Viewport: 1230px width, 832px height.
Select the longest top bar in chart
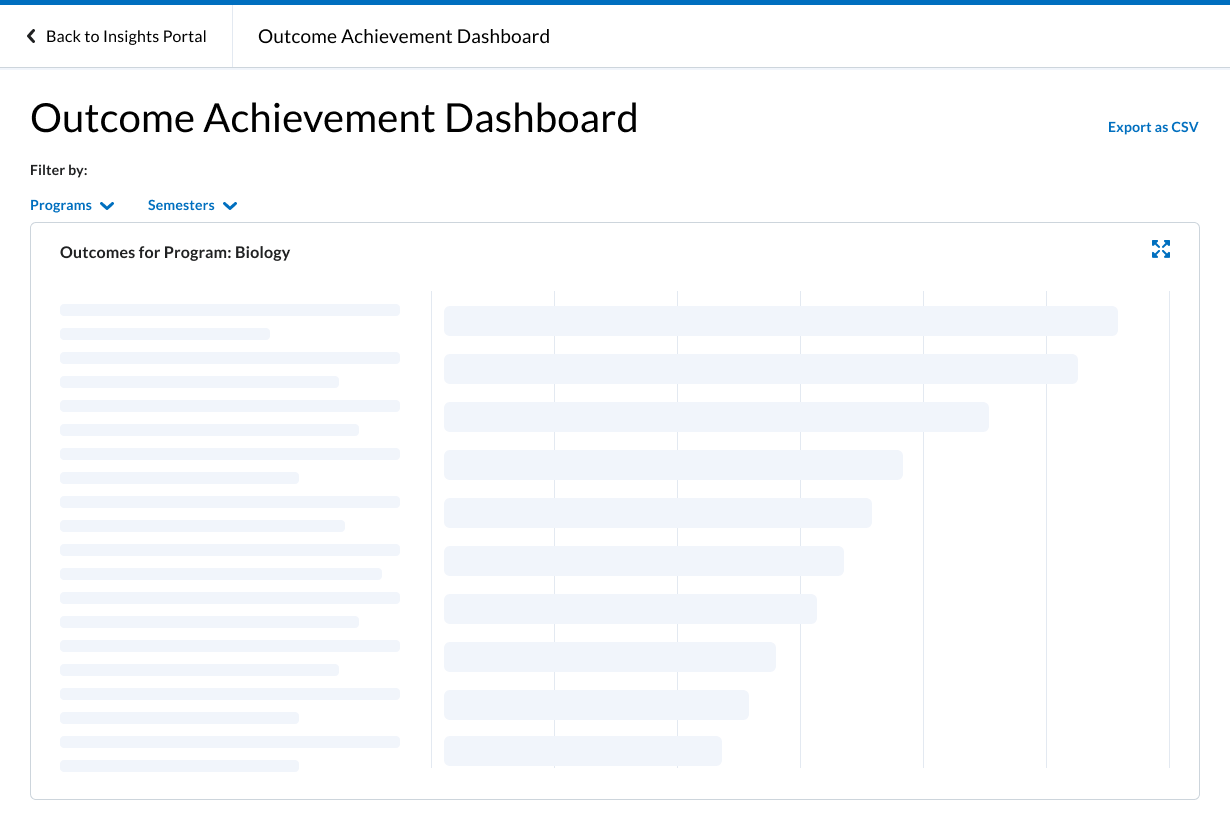(x=780, y=321)
